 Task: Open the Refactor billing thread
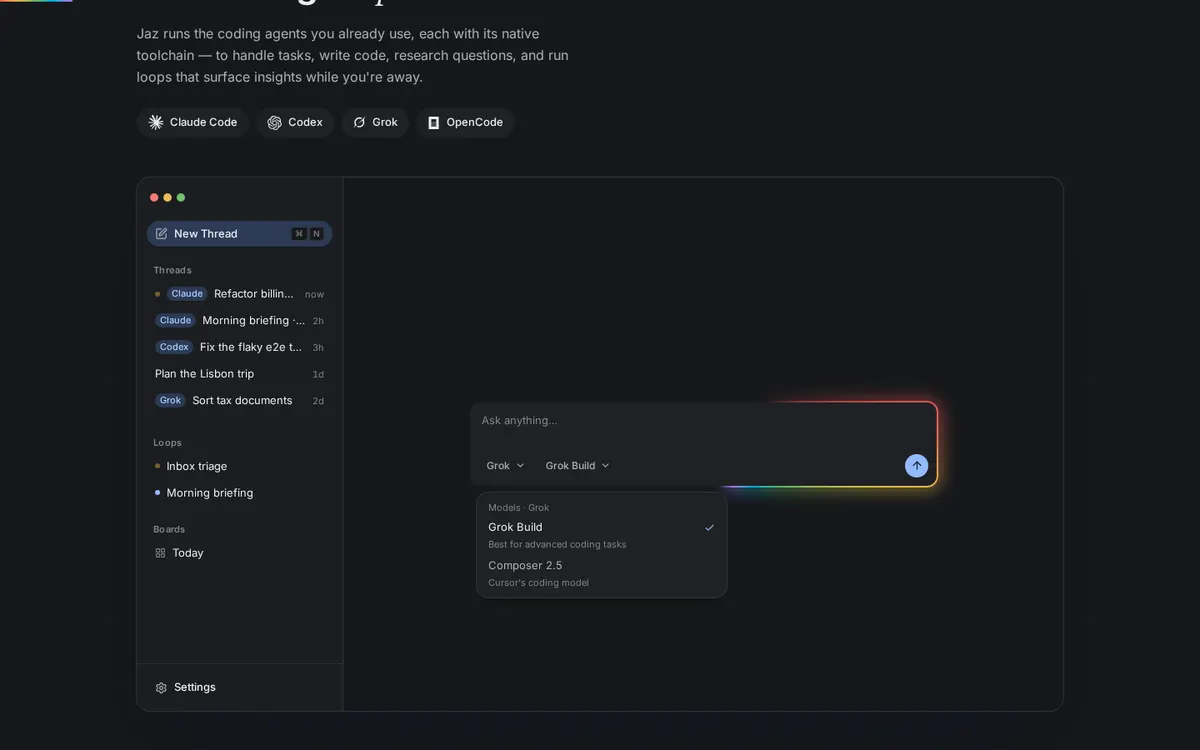239,294
